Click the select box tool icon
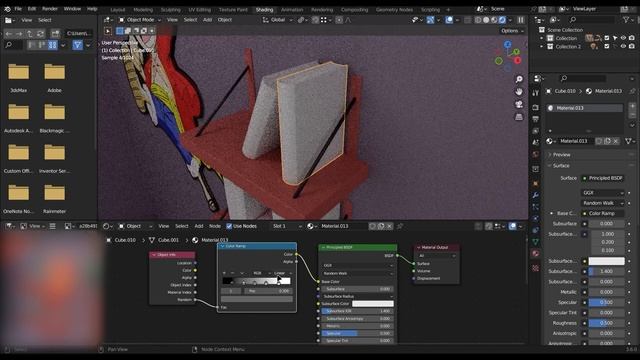 pos(120,31)
